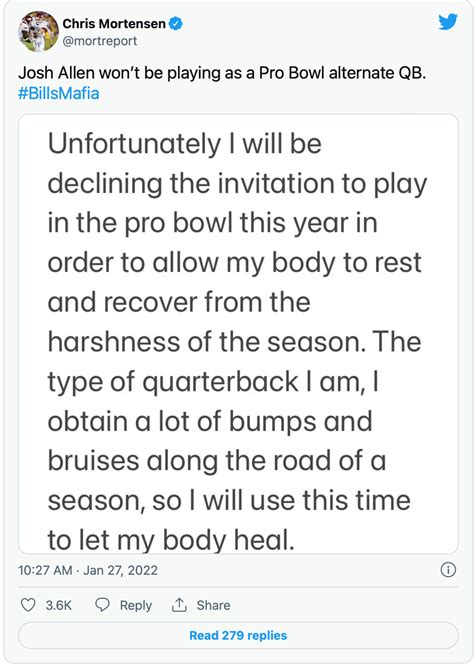Open the Twitter bird logo link

pyautogui.click(x=448, y=21)
